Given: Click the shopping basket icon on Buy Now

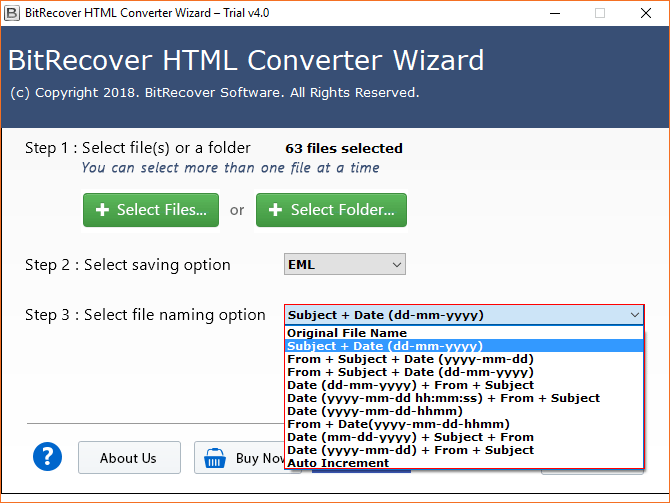Looking at the screenshot, I should pos(215,458).
